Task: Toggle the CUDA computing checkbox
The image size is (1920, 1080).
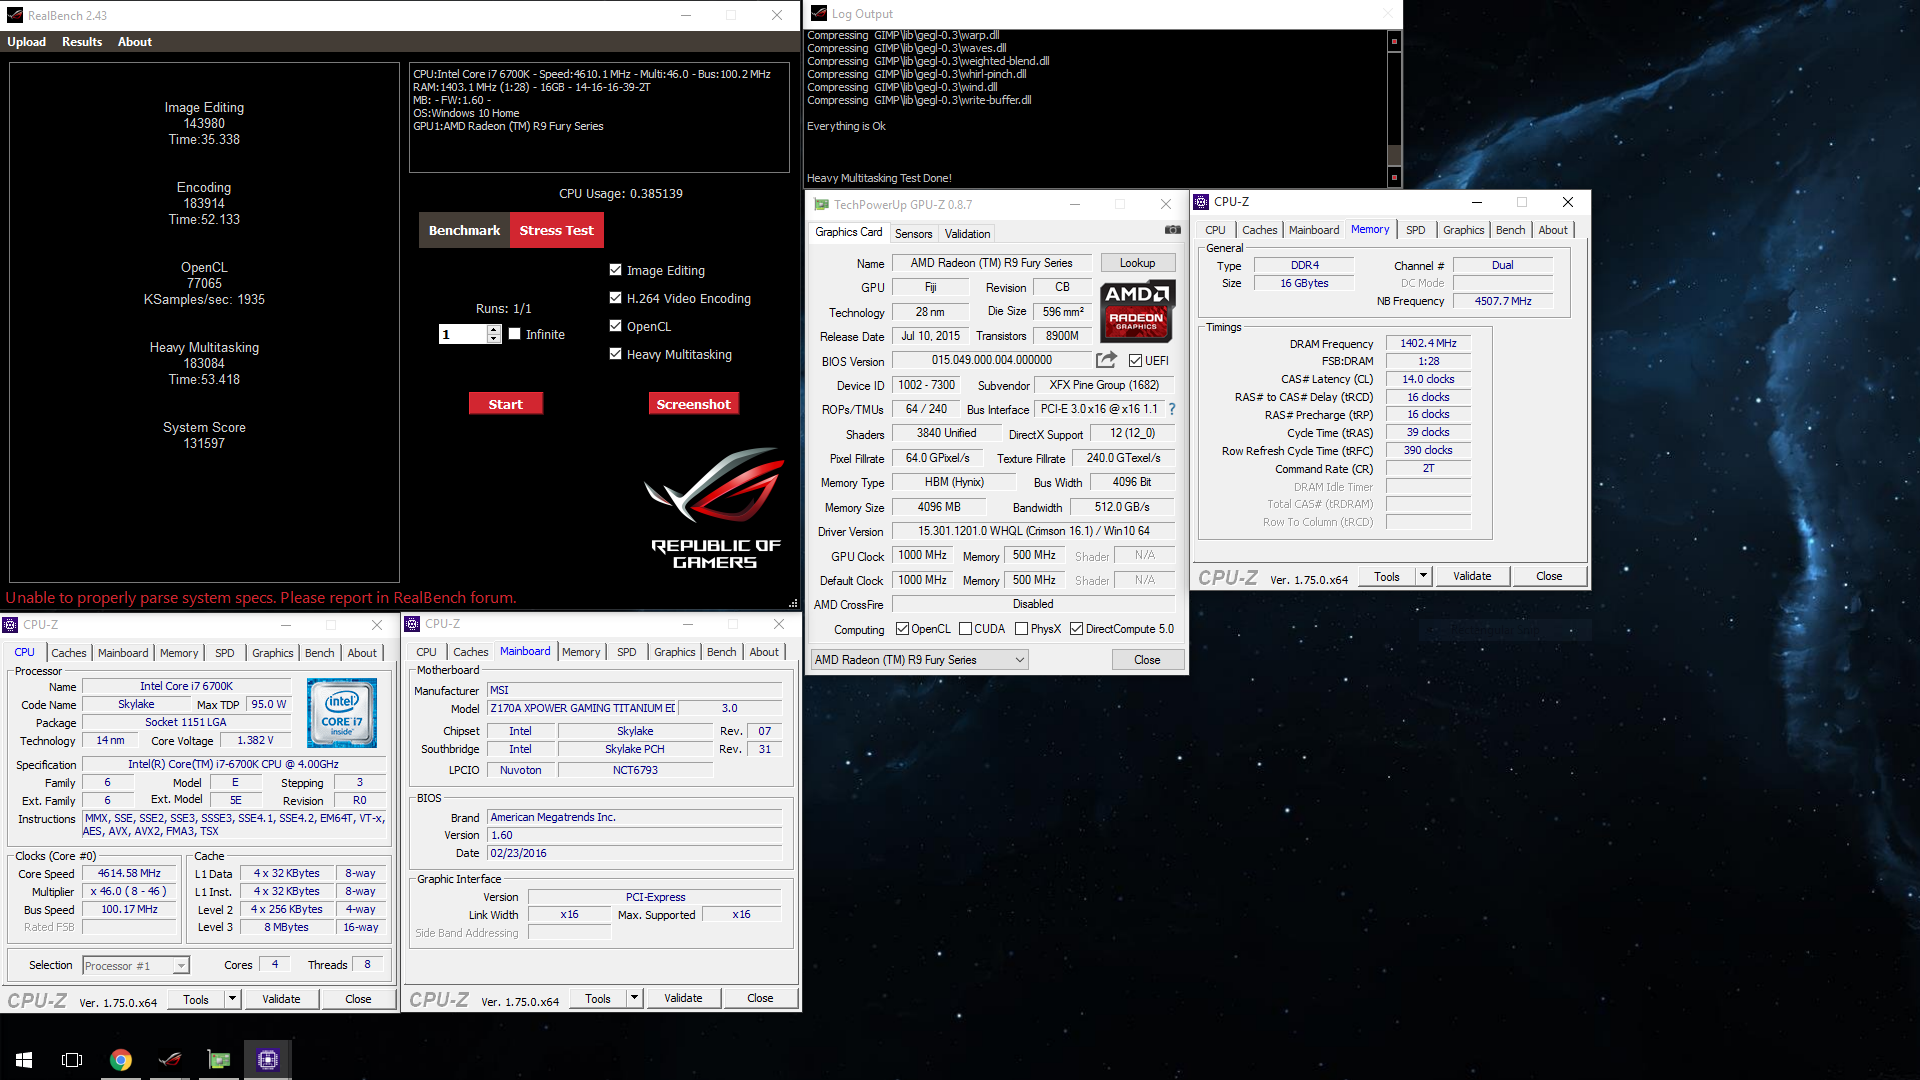Action: click(x=965, y=629)
